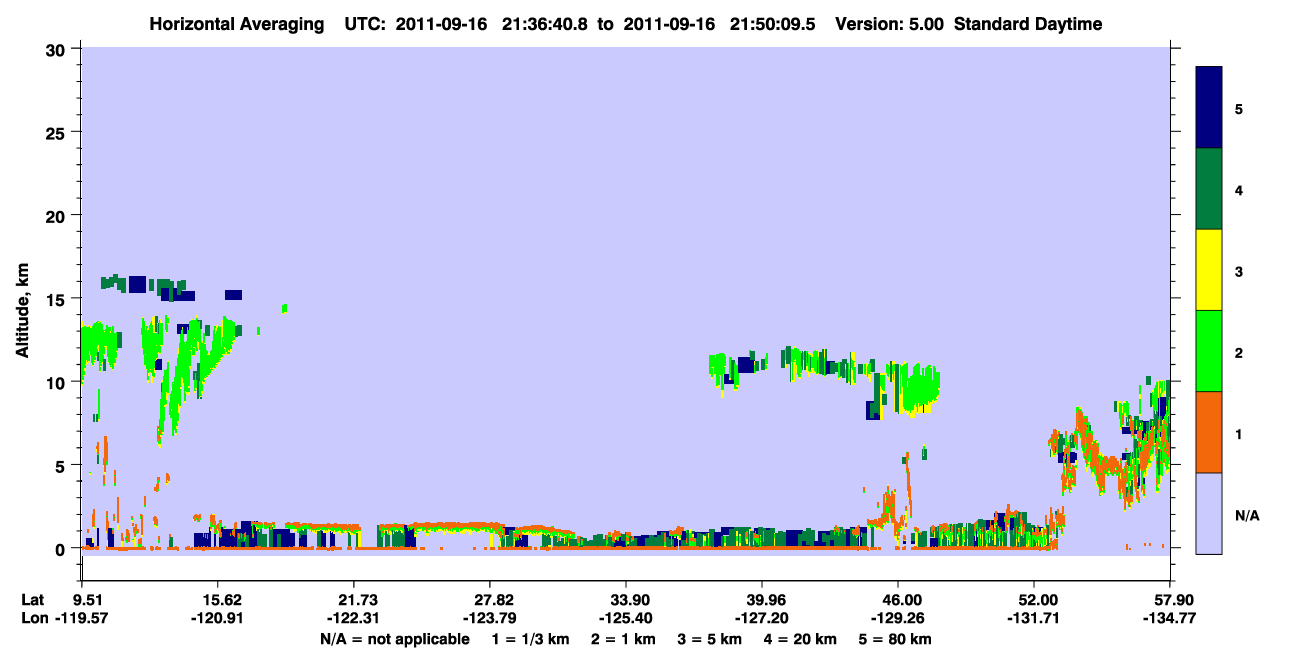
Task: Click longitude value -127.20
Action: [762, 618]
